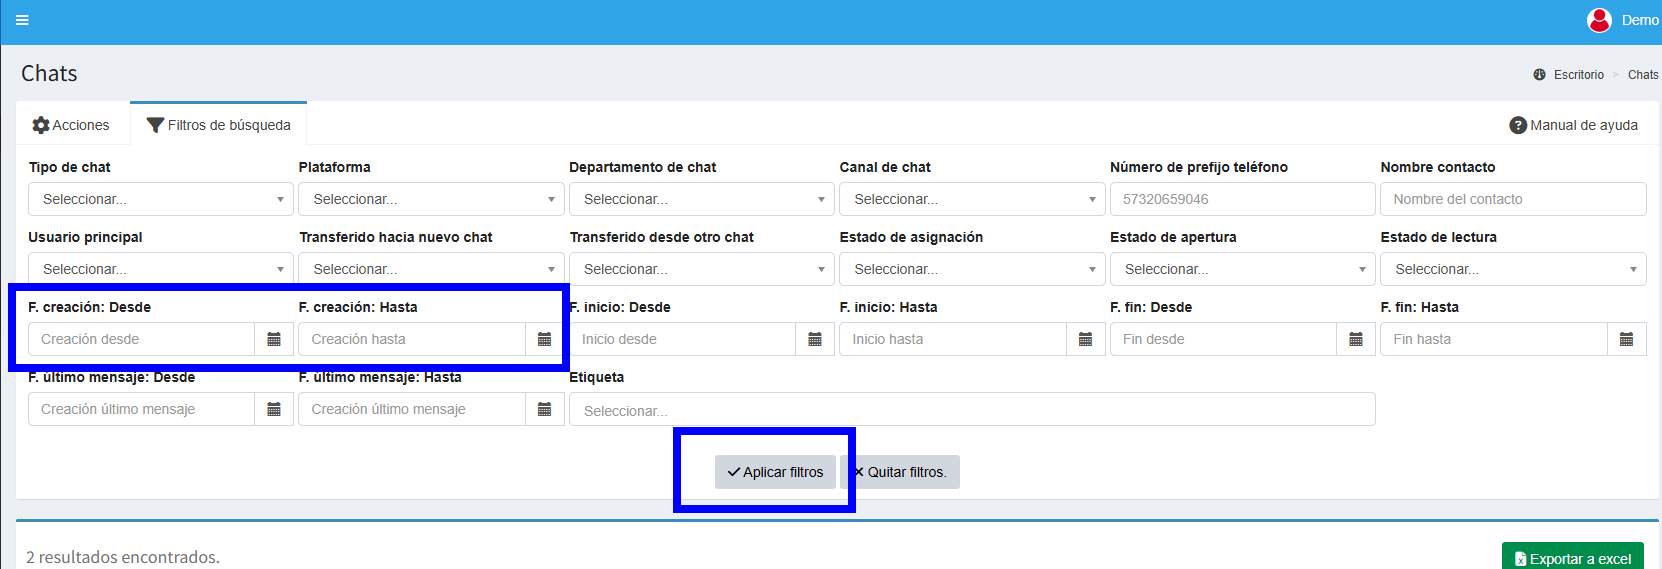Focus the Creación hasta date field
1662x569 pixels.
coord(412,339)
